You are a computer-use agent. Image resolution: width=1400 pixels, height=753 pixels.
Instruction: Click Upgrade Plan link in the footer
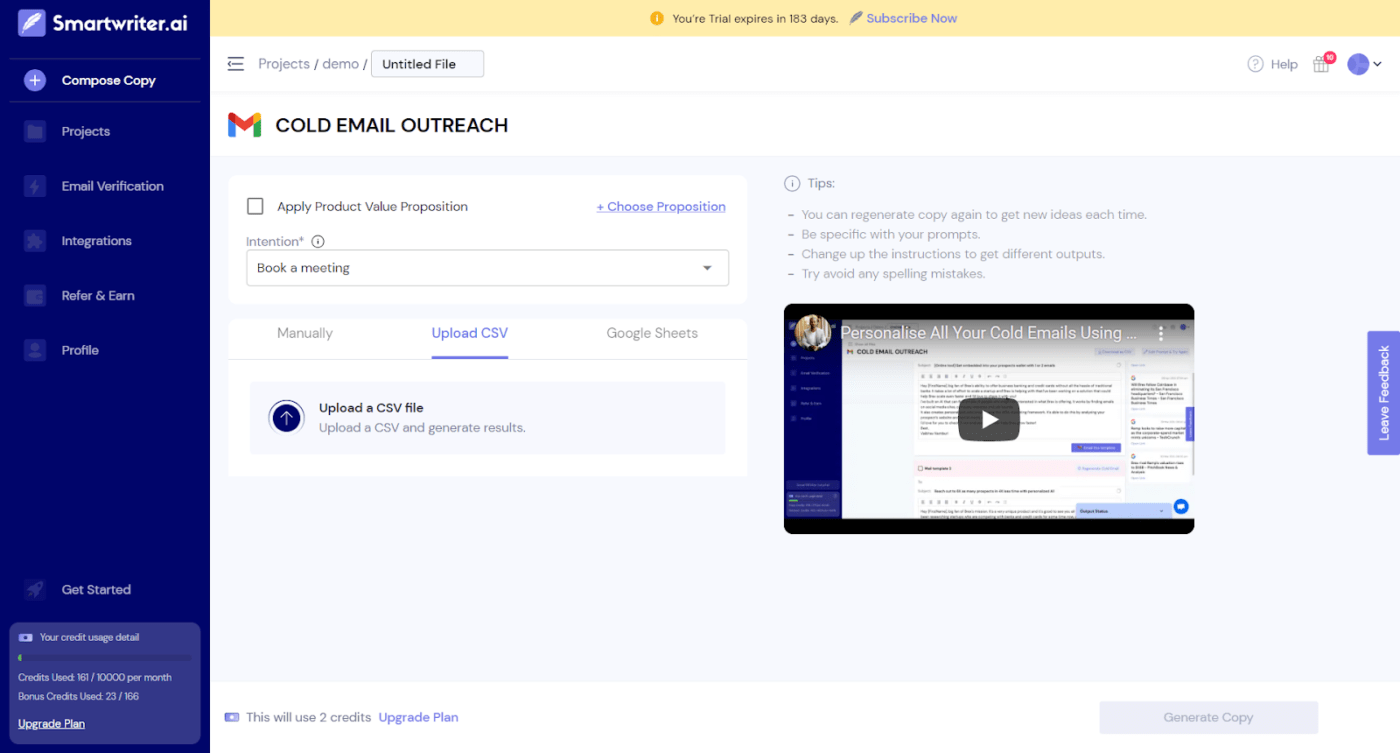pos(418,717)
